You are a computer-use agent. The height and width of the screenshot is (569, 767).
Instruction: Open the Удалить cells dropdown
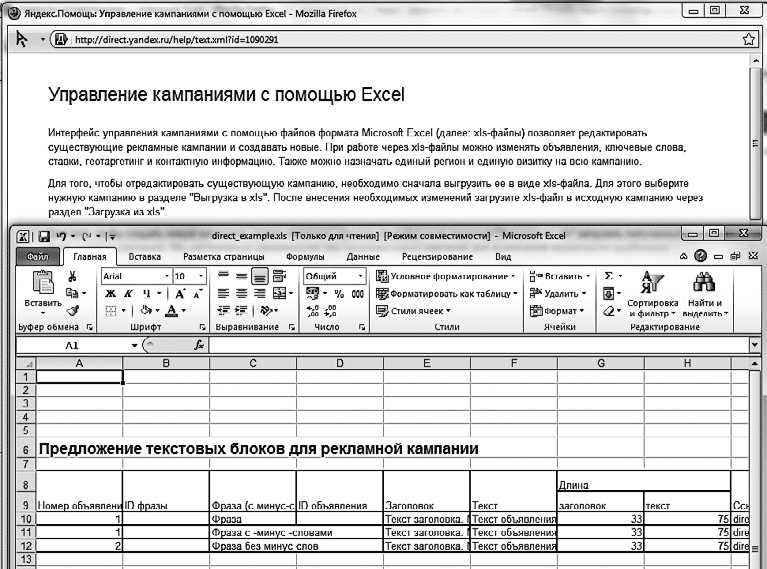[558, 294]
